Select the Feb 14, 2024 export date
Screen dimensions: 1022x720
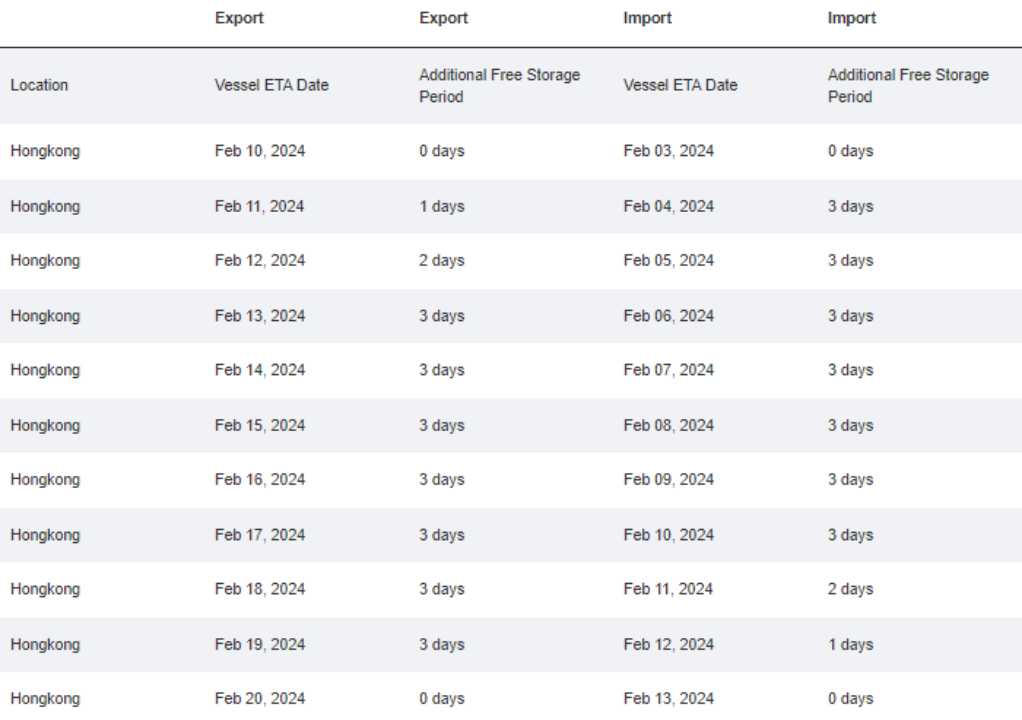tap(260, 371)
